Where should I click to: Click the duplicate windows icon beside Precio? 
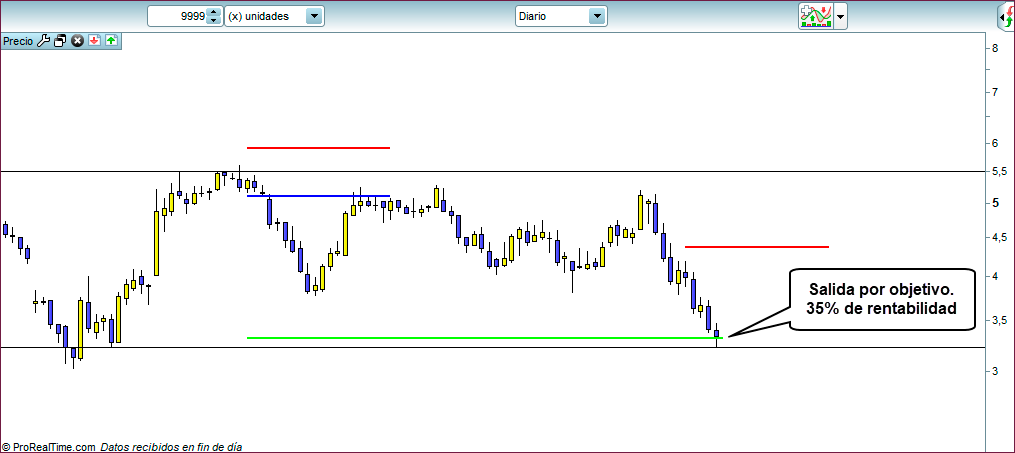60,41
